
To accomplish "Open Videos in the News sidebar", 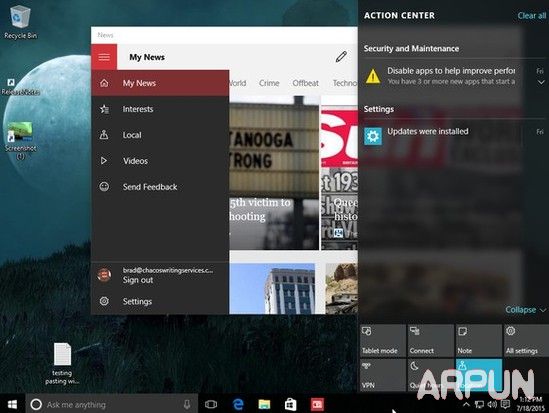I will point(160,161).
